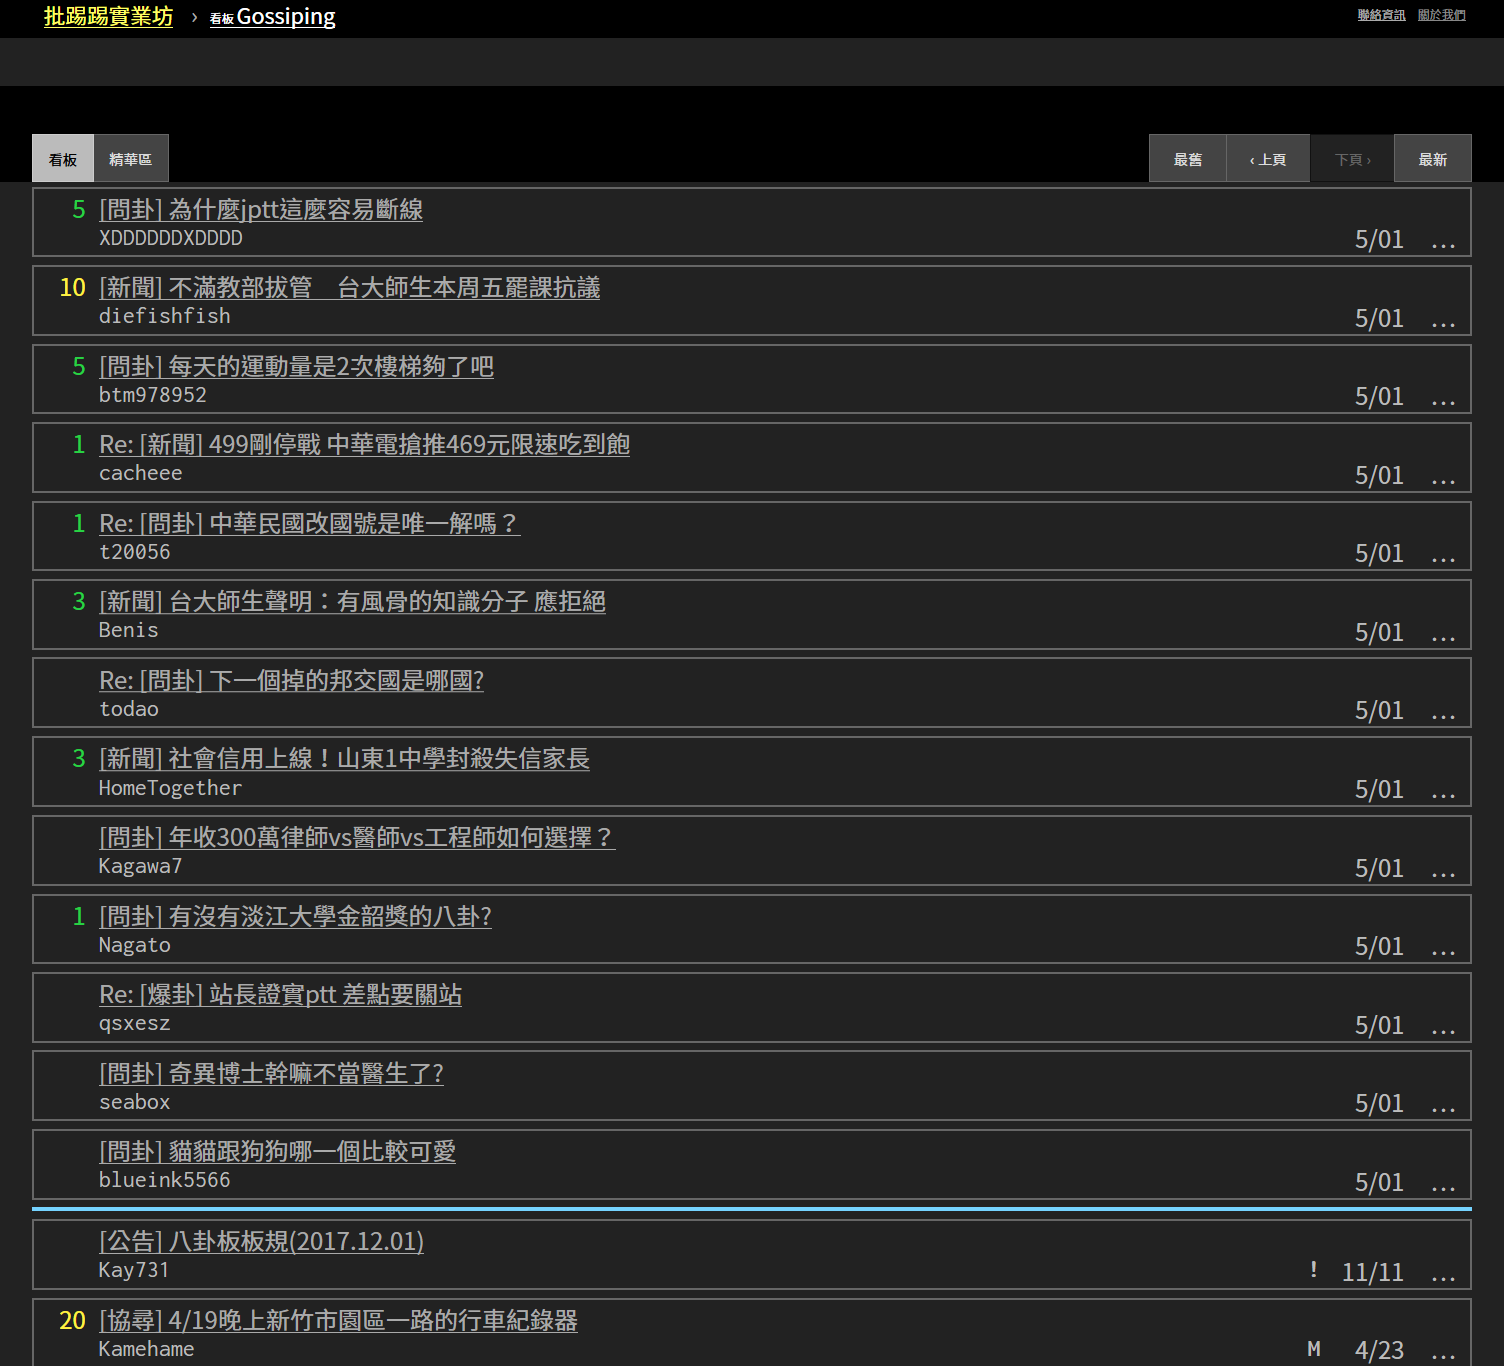Switch to the 看板 tab

[62, 158]
